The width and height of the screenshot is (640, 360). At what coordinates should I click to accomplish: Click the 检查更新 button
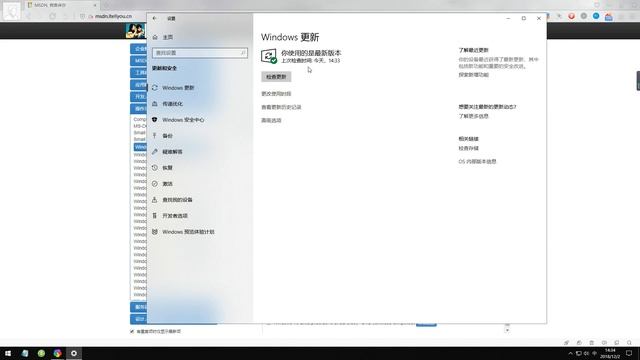click(x=276, y=77)
